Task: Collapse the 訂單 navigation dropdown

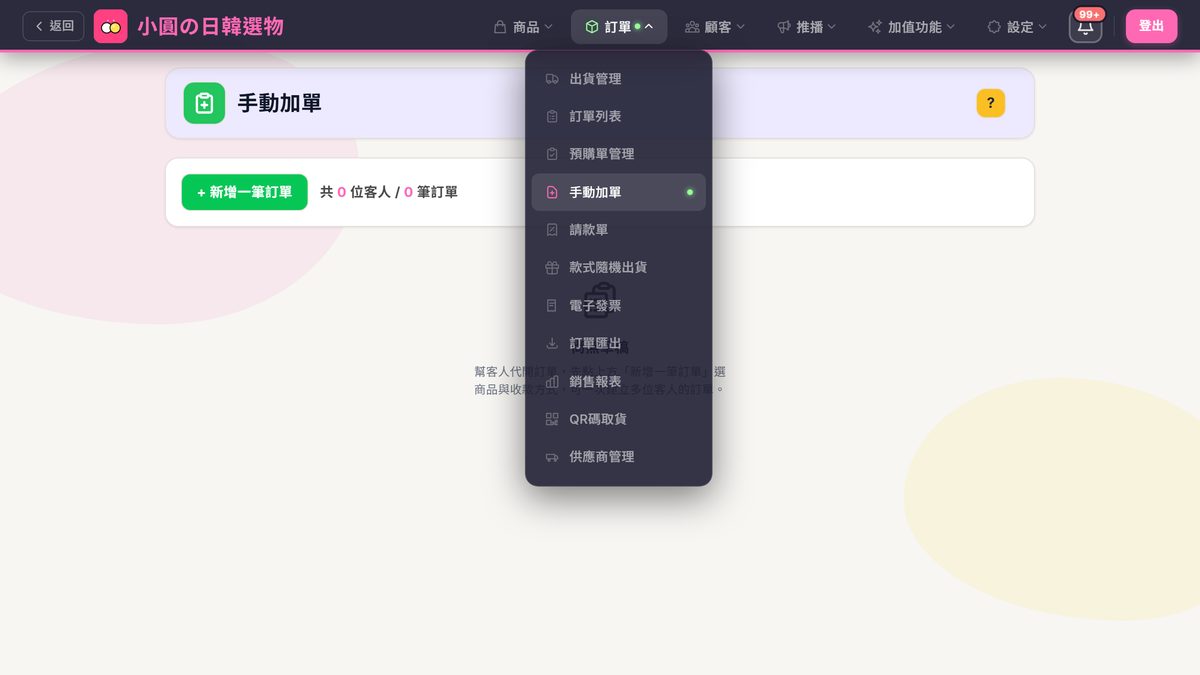Action: point(619,27)
